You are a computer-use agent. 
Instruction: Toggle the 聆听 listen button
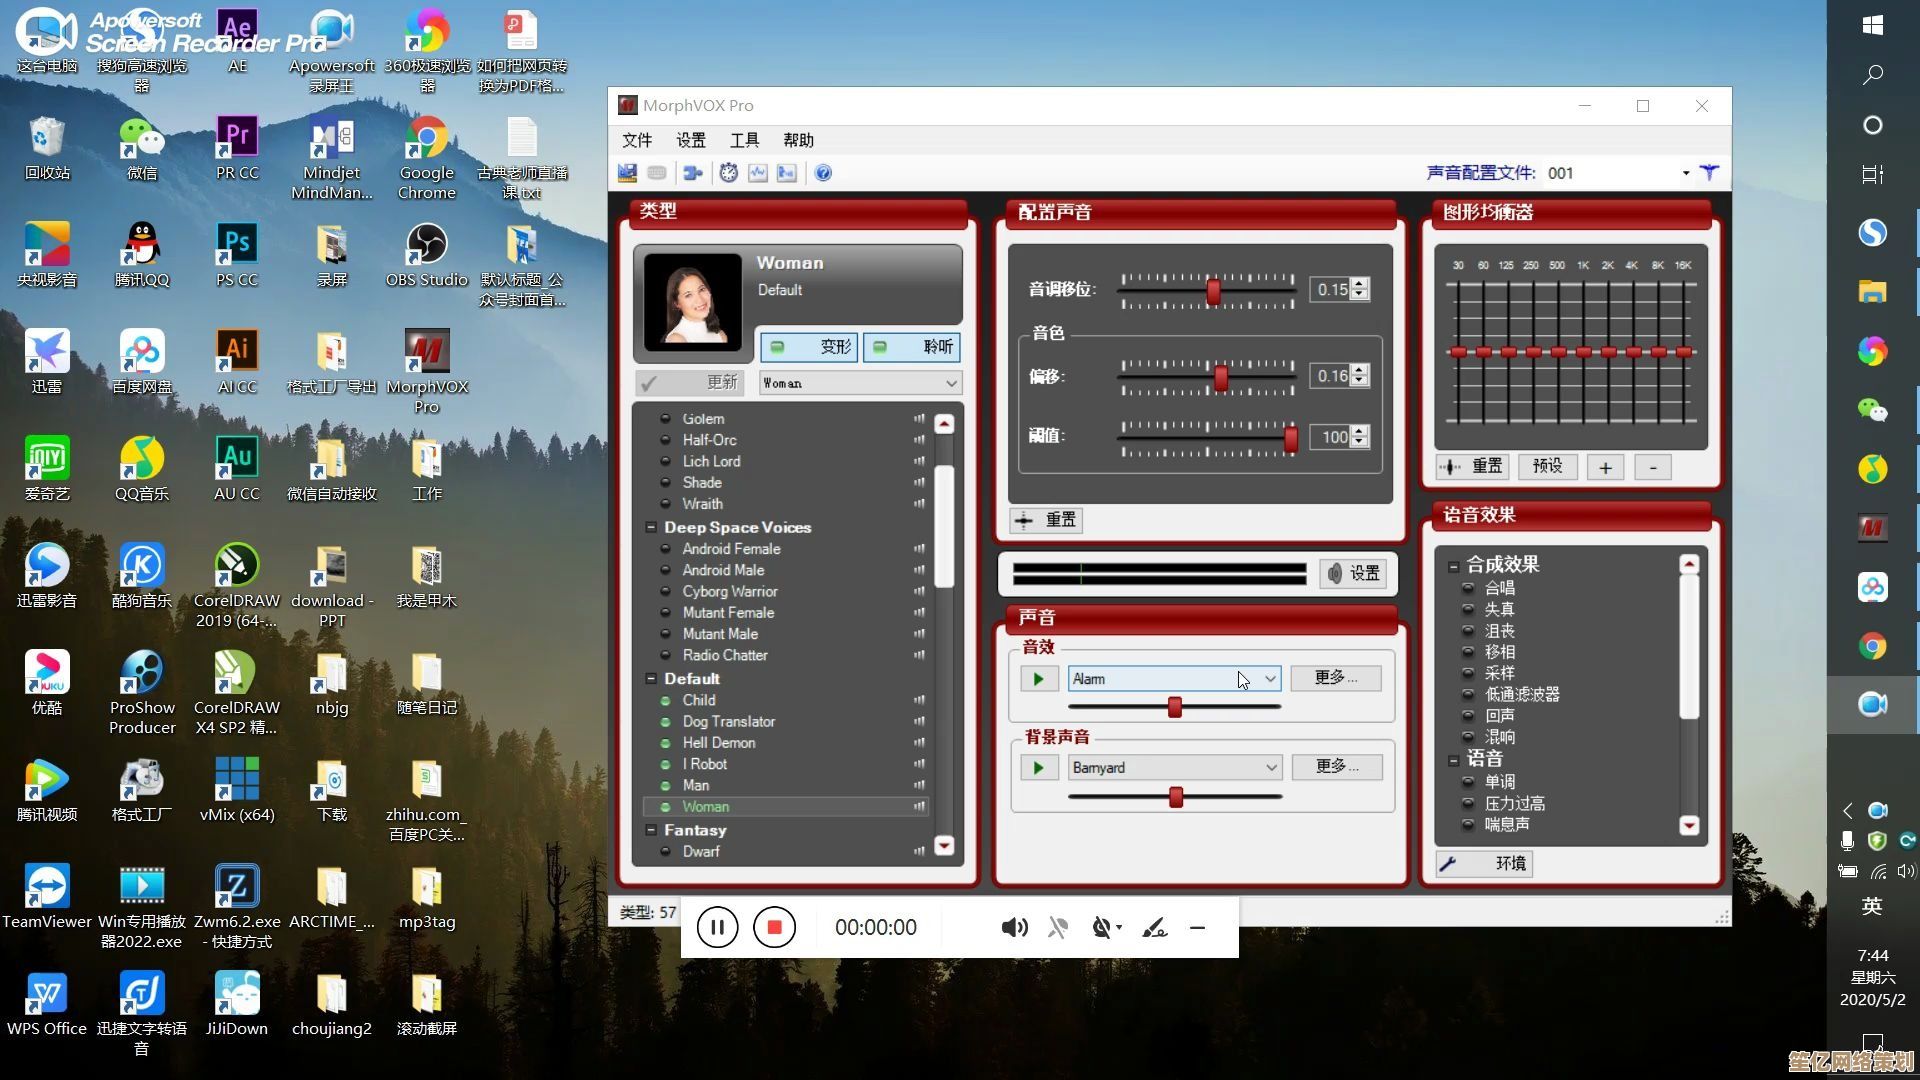pyautogui.click(x=912, y=347)
